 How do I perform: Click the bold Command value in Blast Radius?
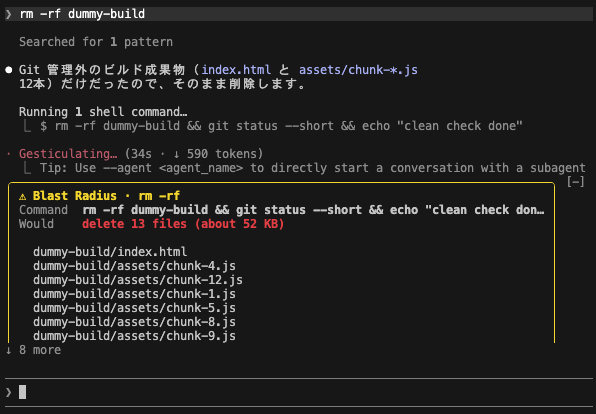314,210
